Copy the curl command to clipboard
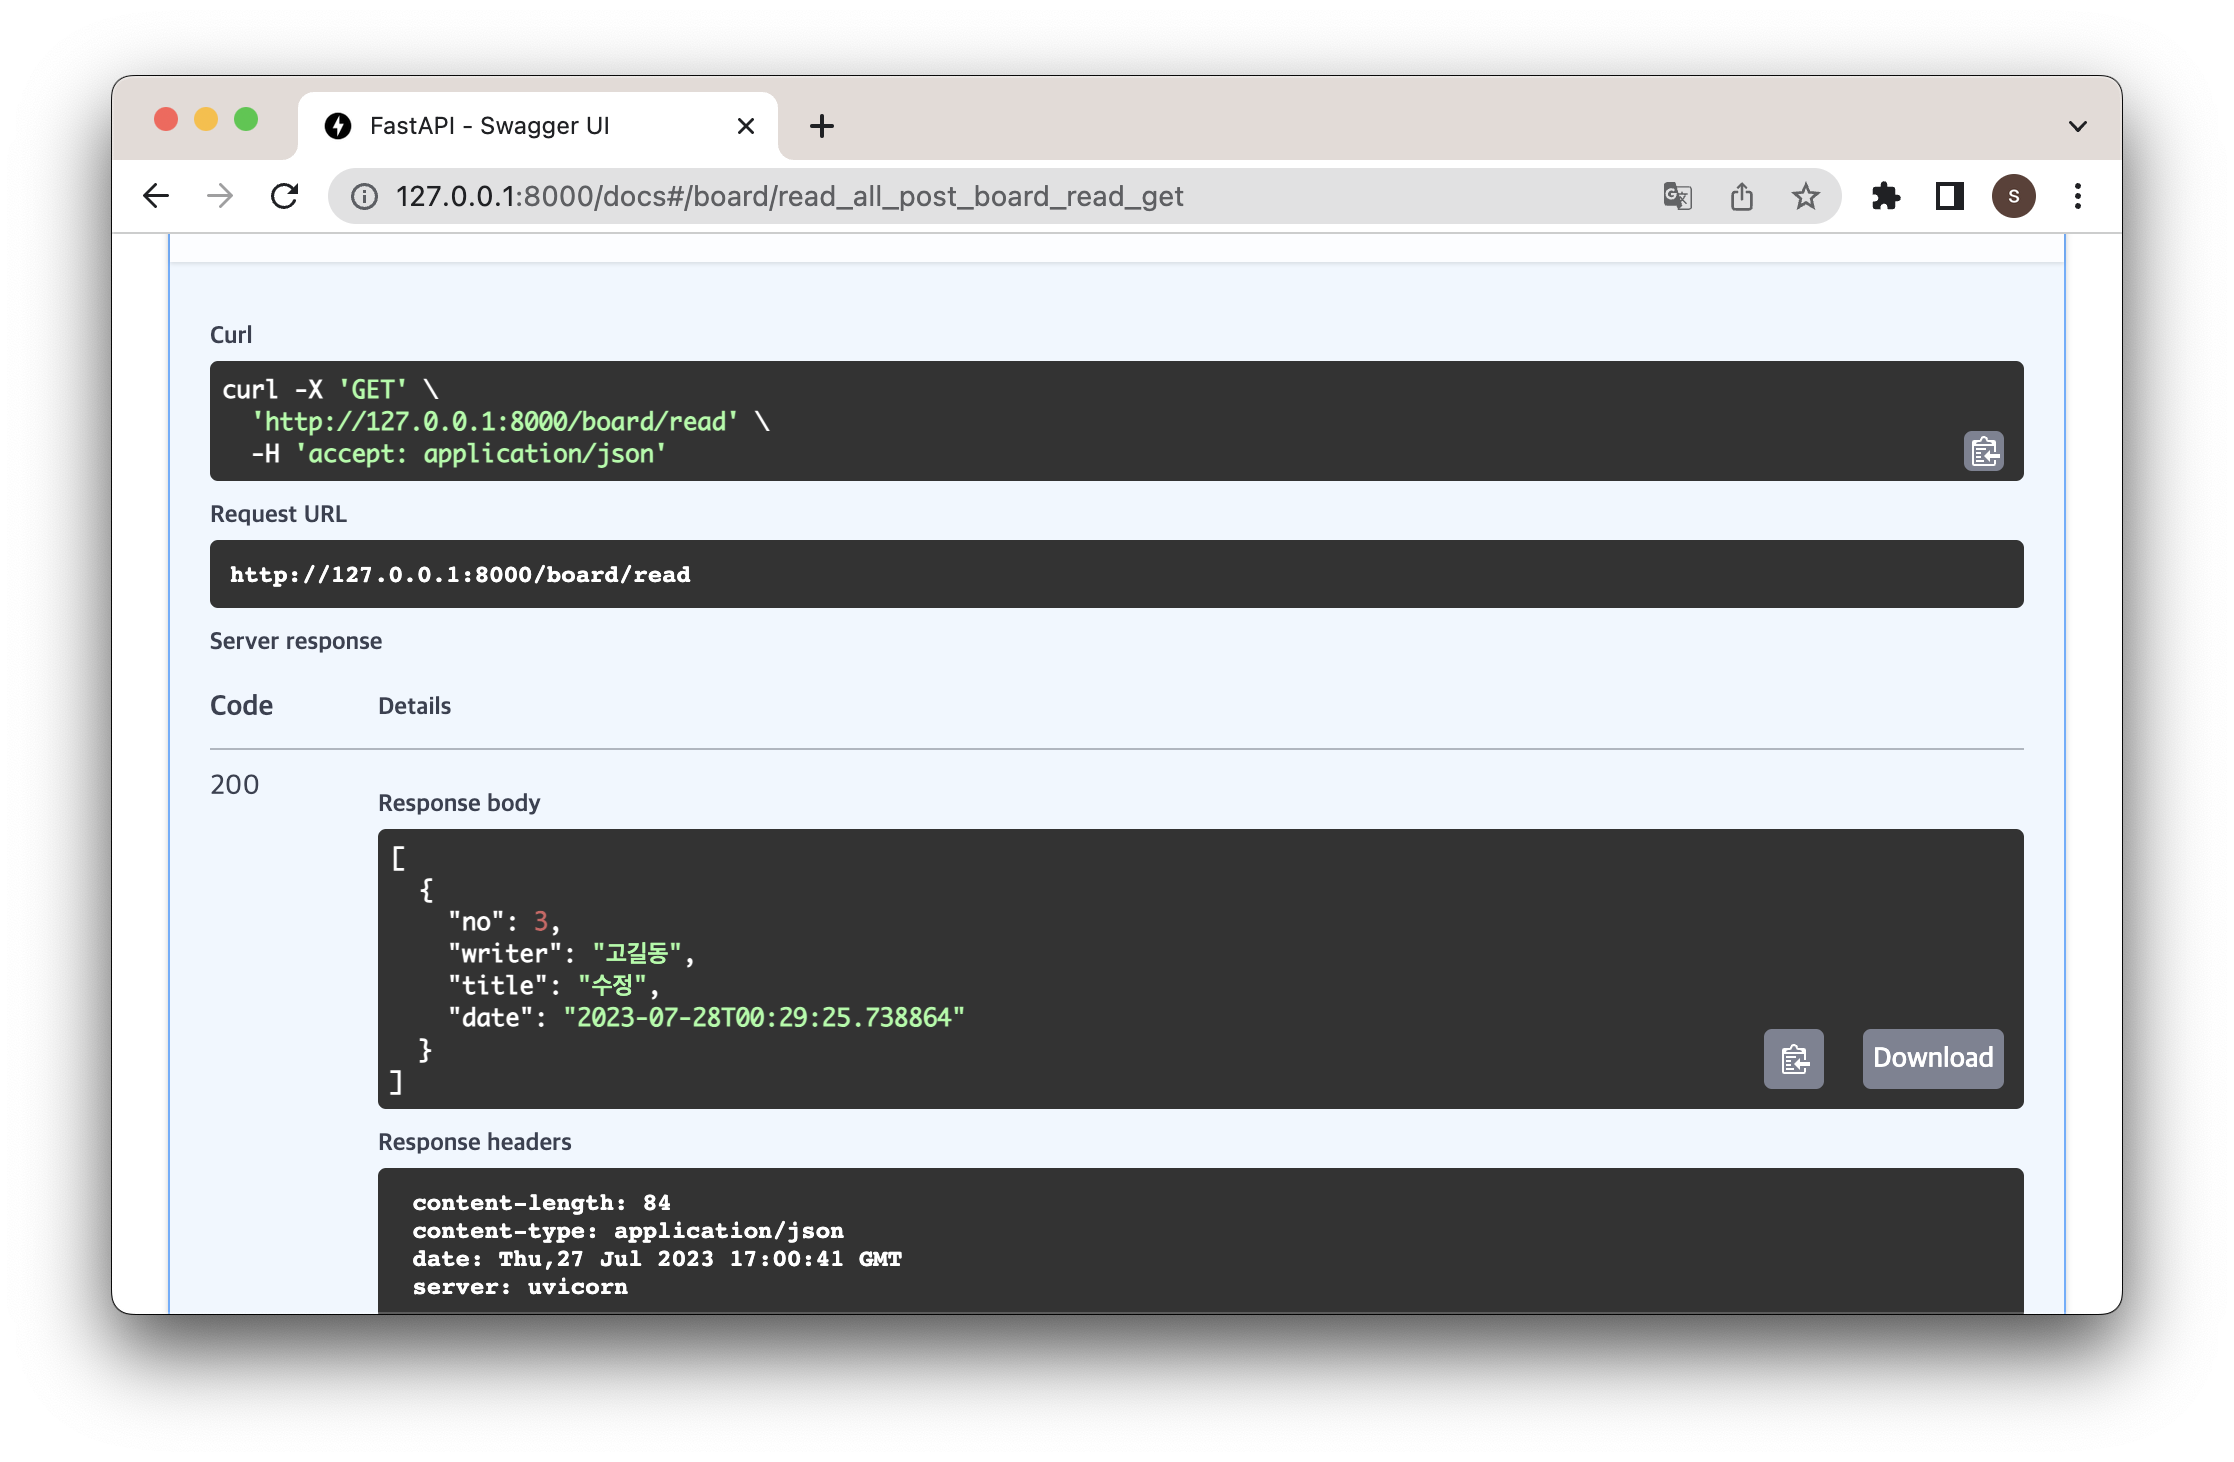This screenshot has width=2234, height=1462. point(1983,452)
